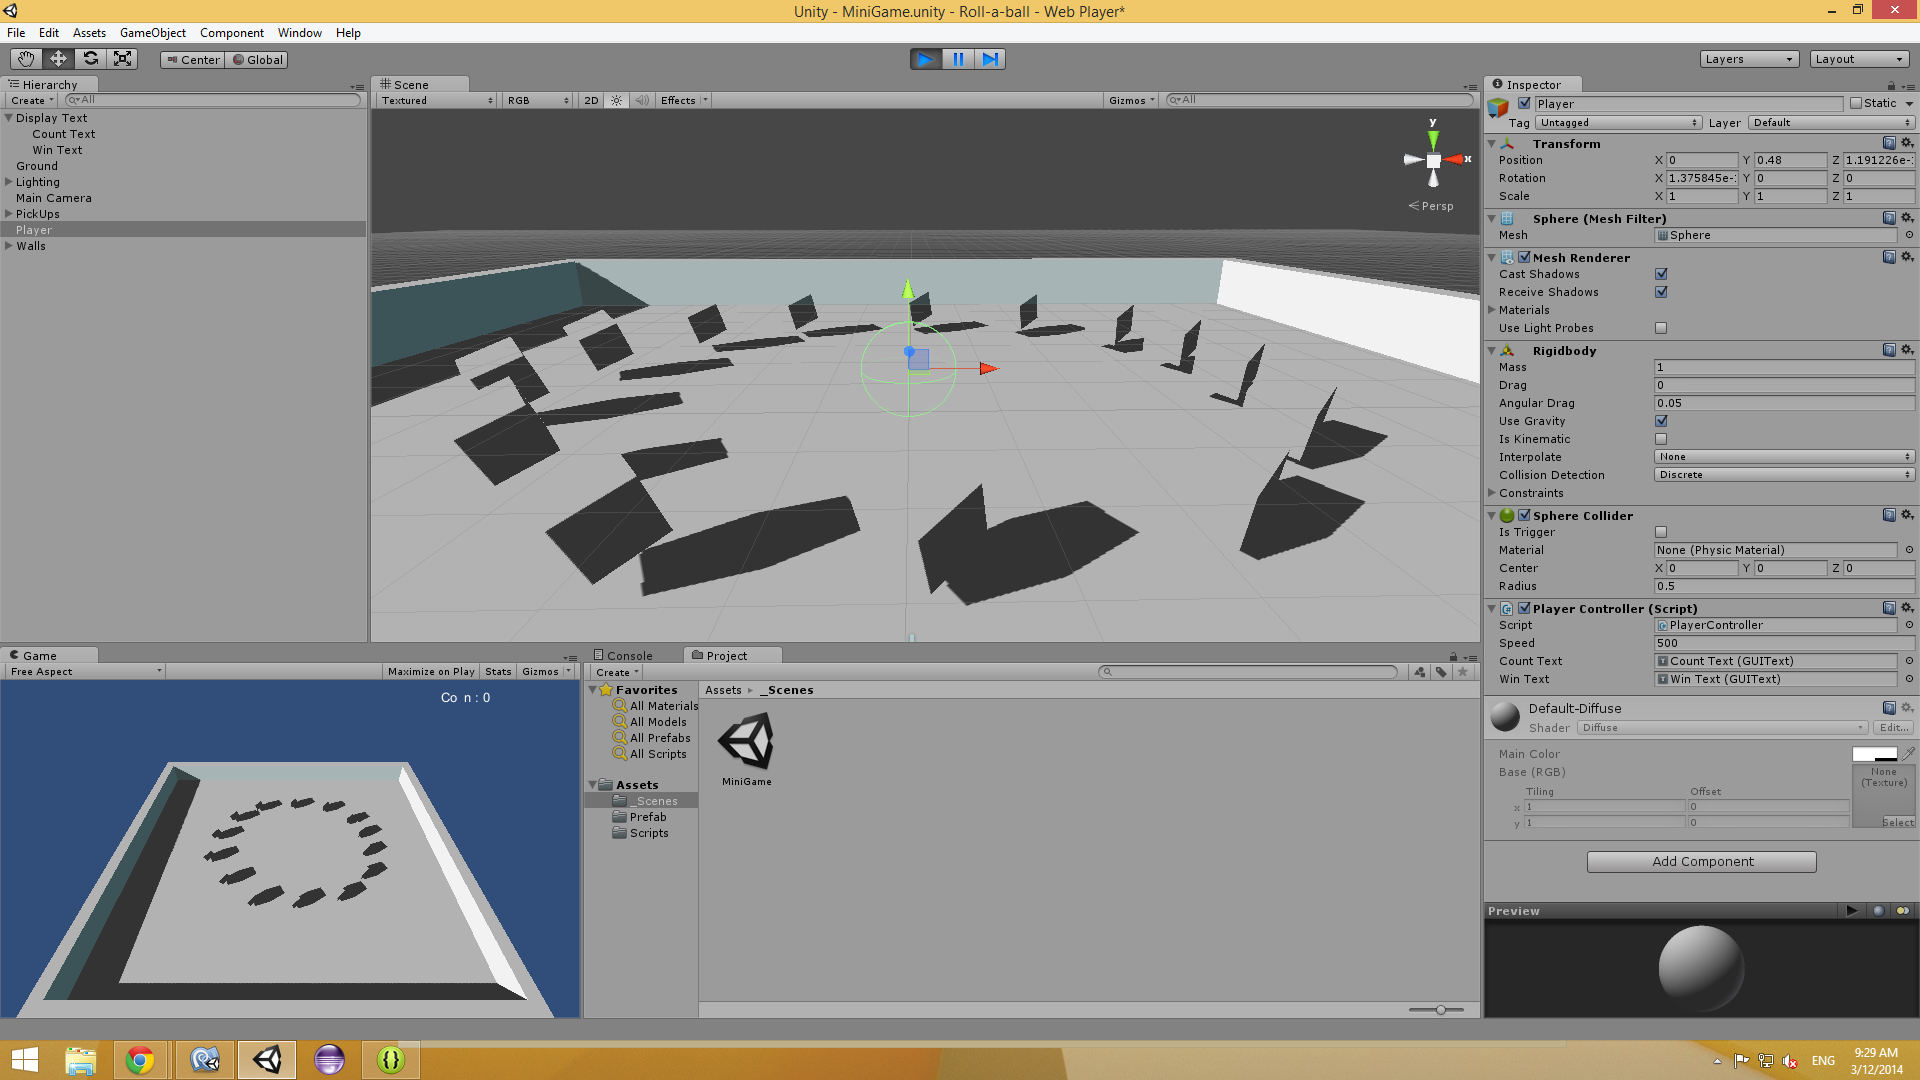The width and height of the screenshot is (1920, 1080).
Task: Click the Pause button
Action: click(x=958, y=59)
